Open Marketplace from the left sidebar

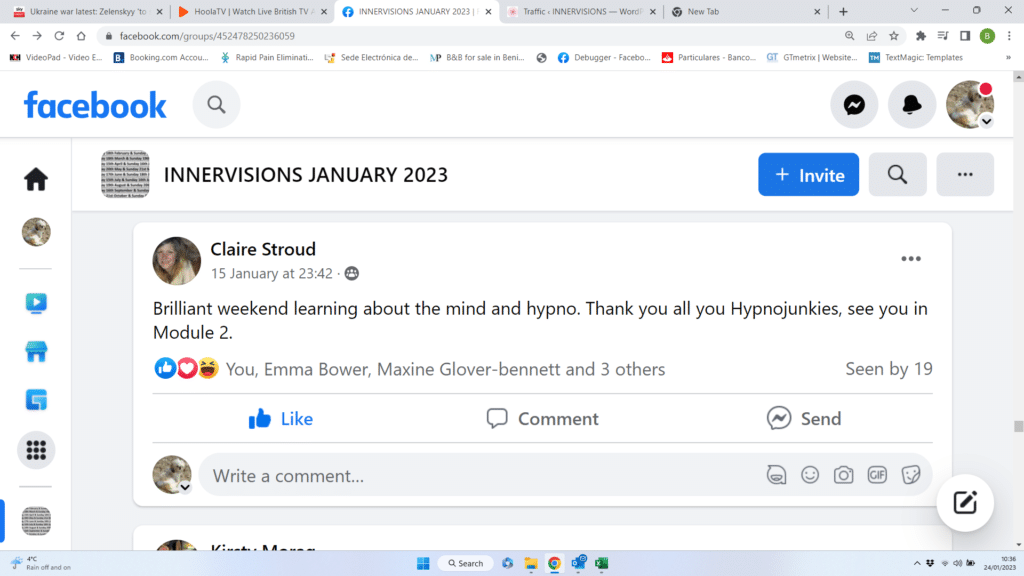[x=36, y=352]
